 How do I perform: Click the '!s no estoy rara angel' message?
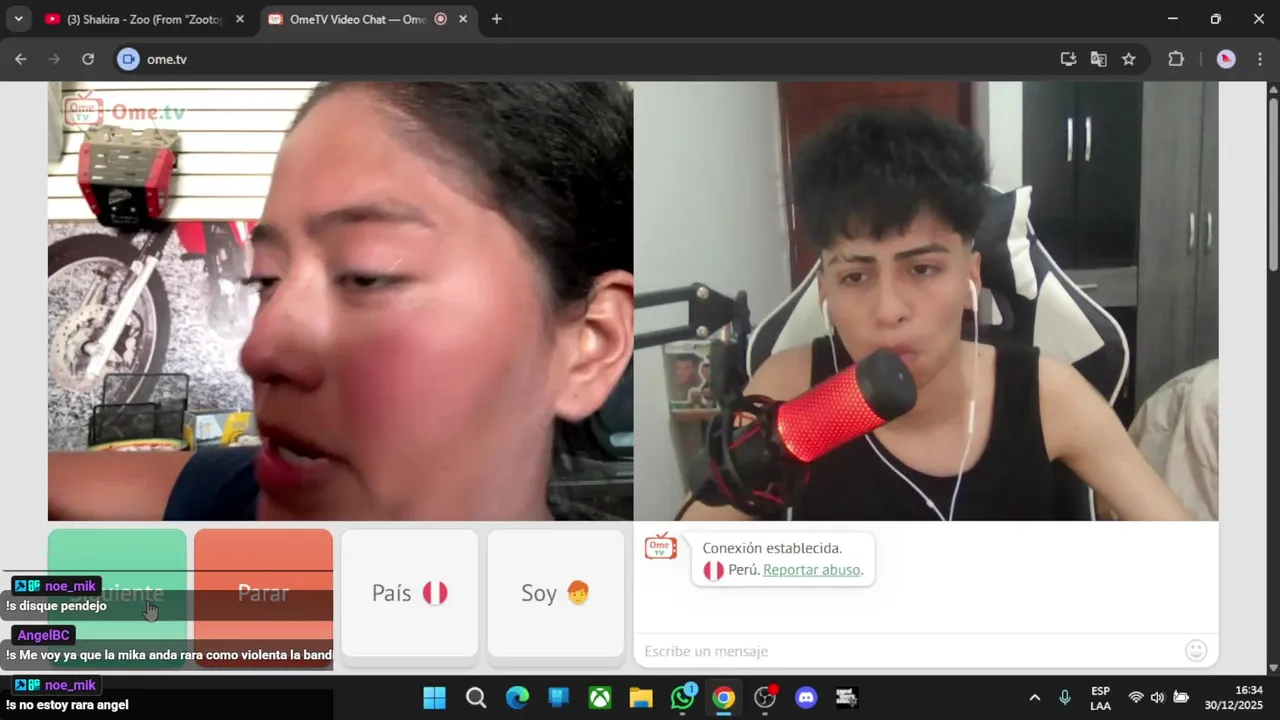click(67, 705)
